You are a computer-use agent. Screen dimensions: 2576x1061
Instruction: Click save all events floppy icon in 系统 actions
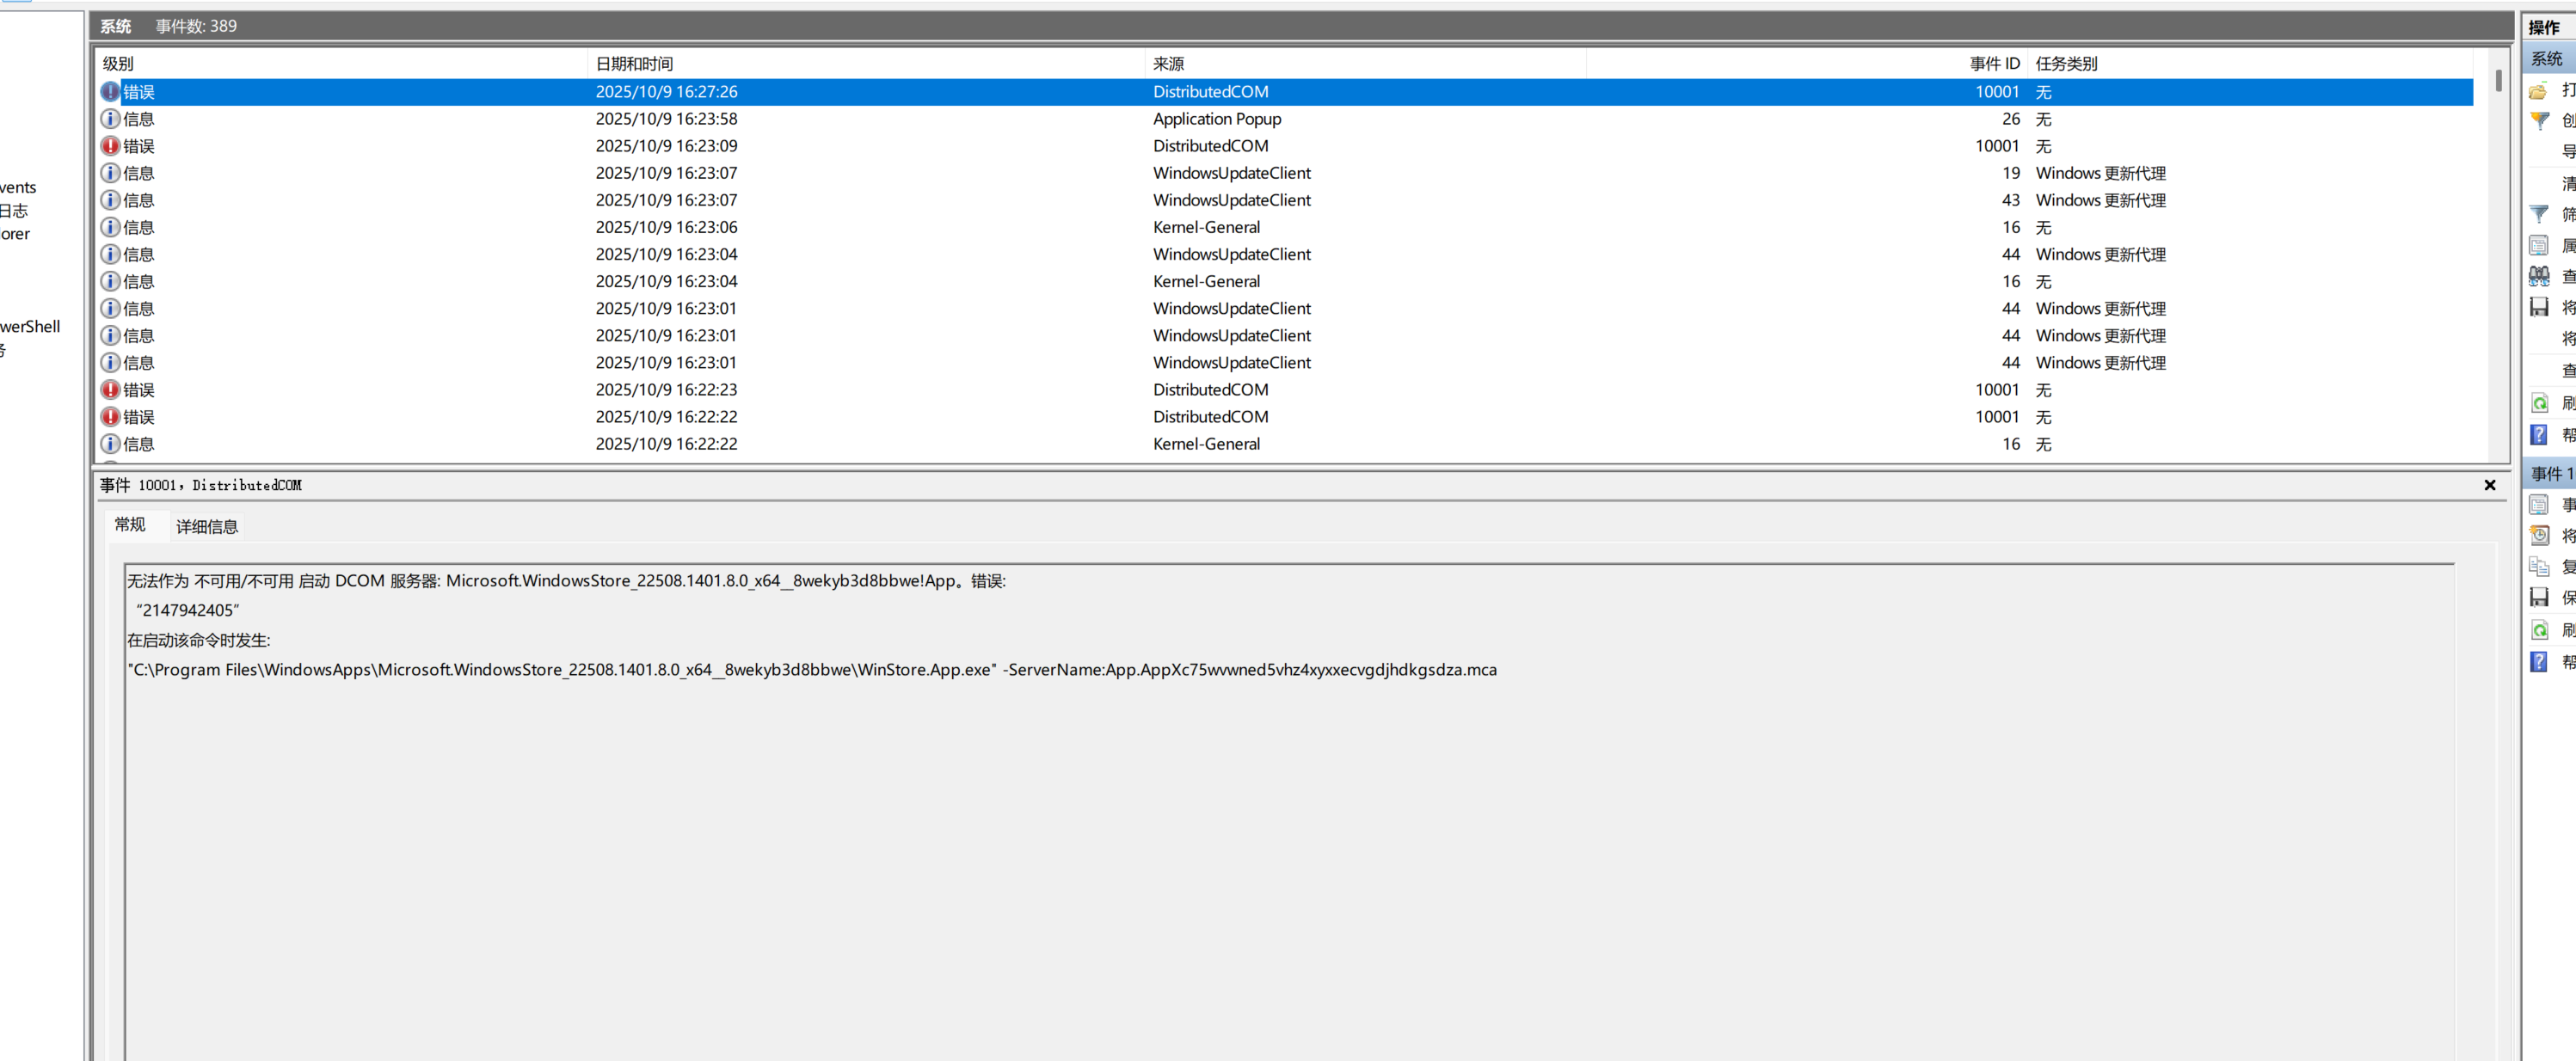point(2538,307)
